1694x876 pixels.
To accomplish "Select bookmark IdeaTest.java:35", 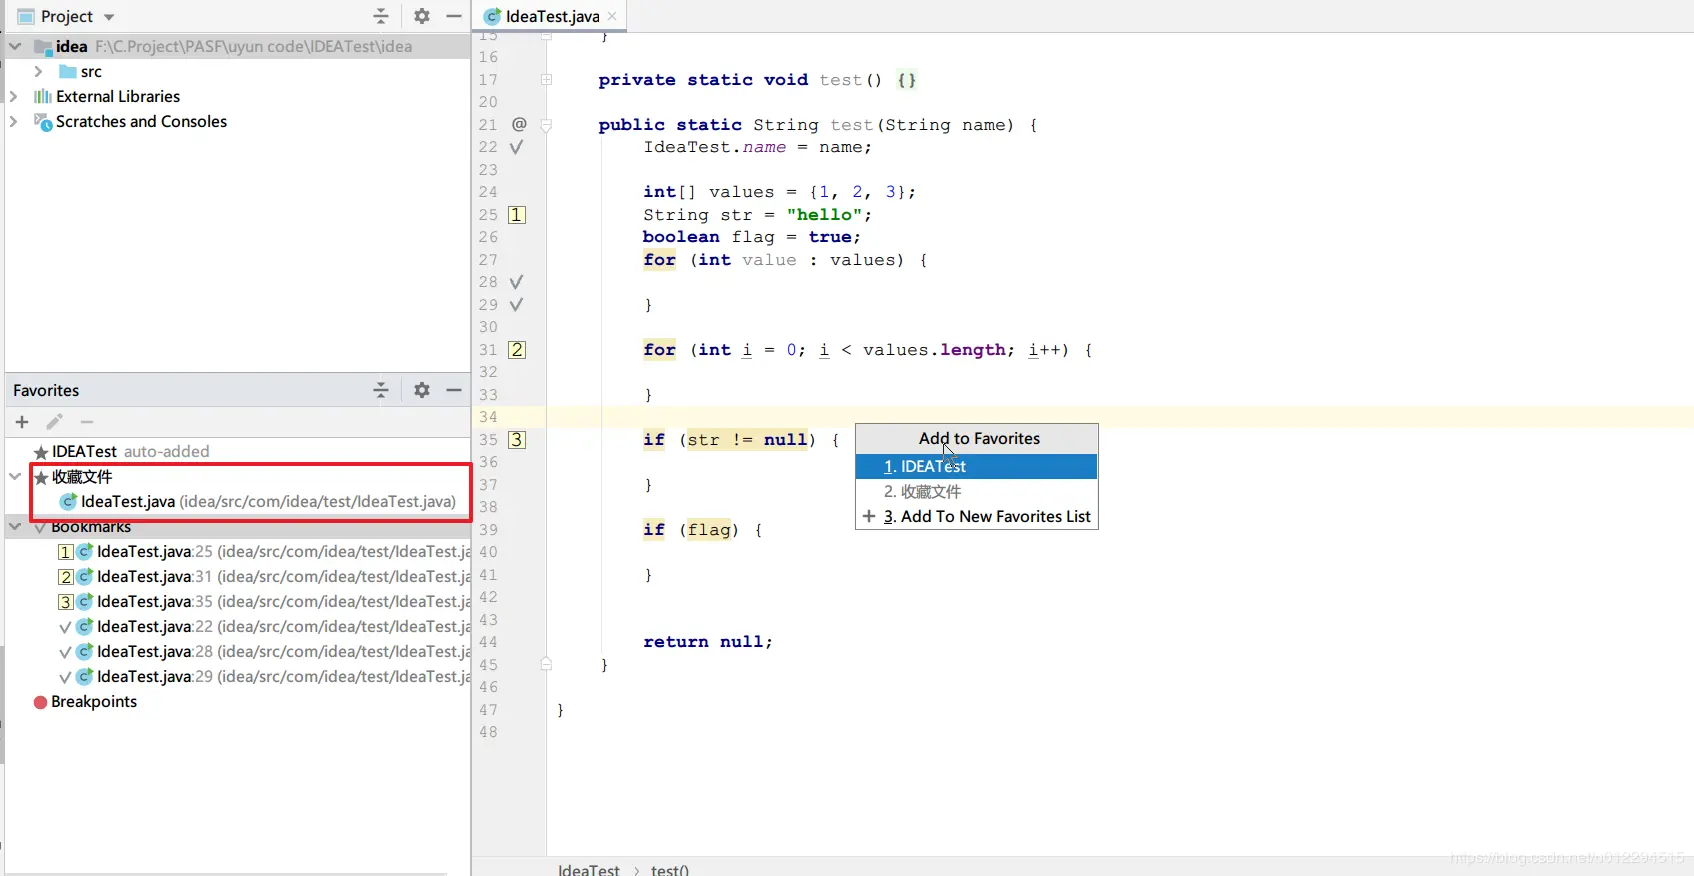I will 264,602.
